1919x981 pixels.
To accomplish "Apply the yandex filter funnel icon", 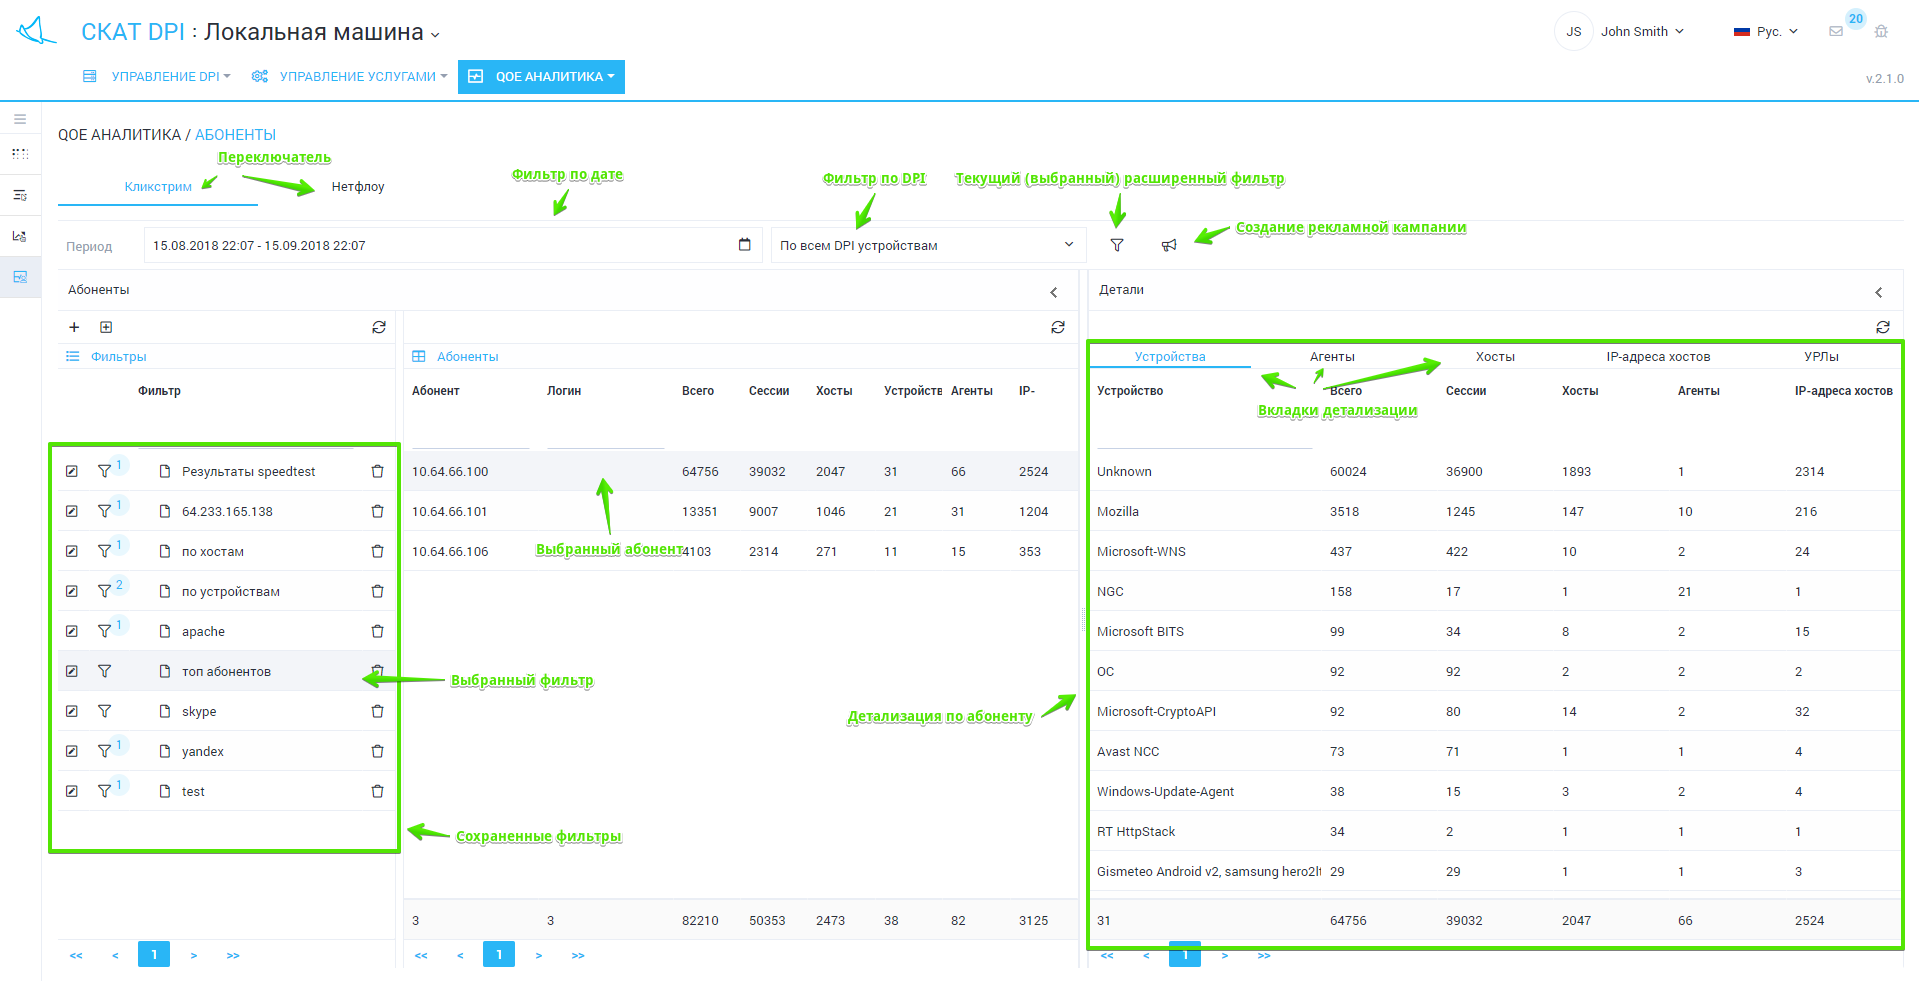I will (x=104, y=751).
